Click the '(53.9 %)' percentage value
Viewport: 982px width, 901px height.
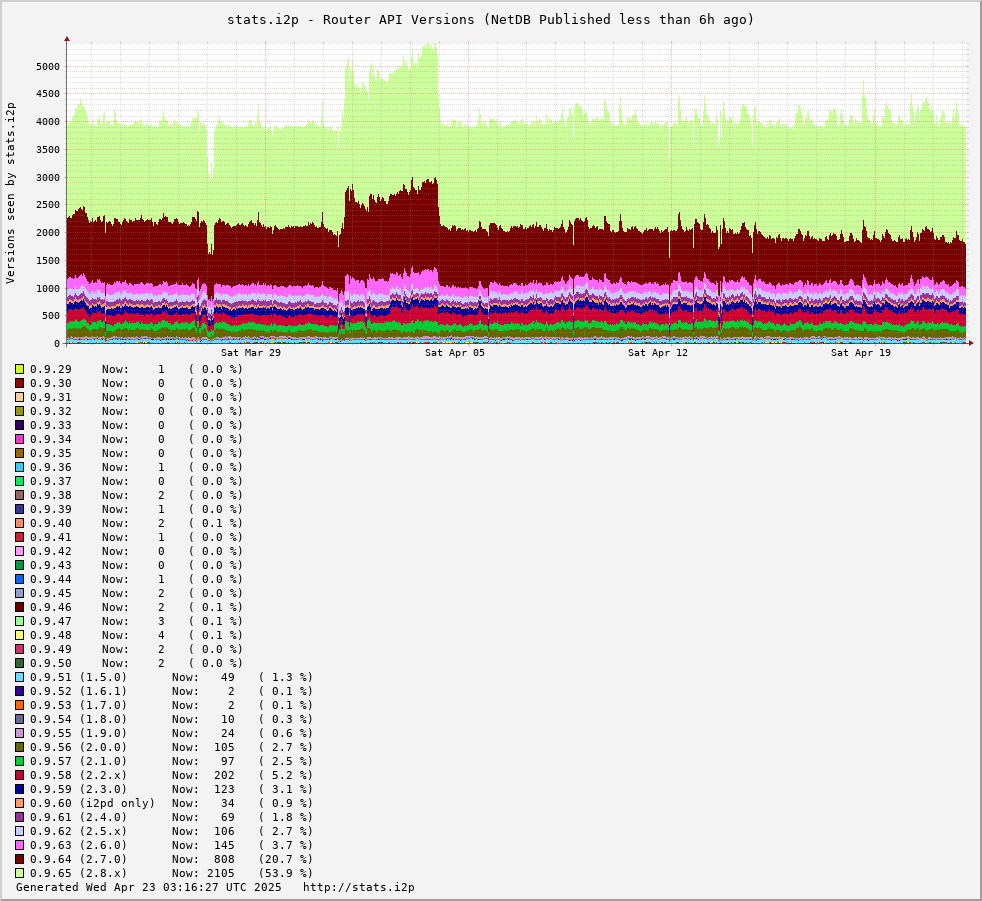click(x=286, y=873)
